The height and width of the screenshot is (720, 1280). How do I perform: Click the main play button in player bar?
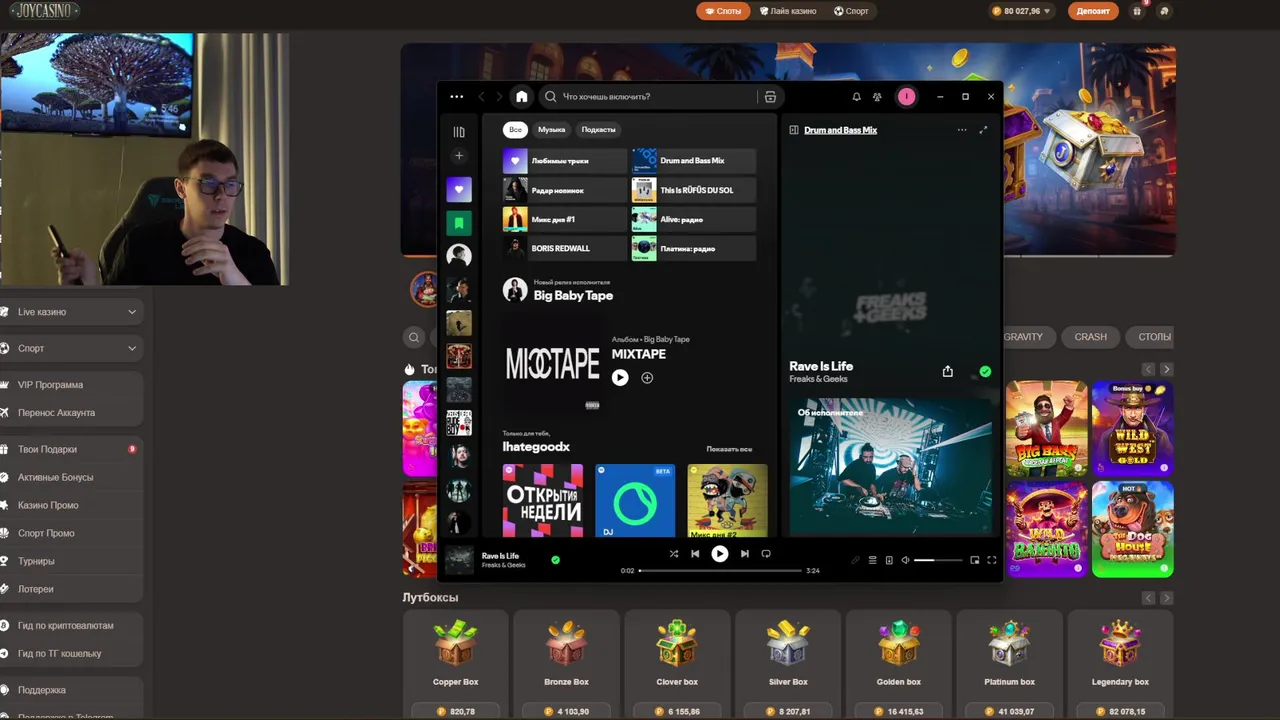tap(719, 554)
